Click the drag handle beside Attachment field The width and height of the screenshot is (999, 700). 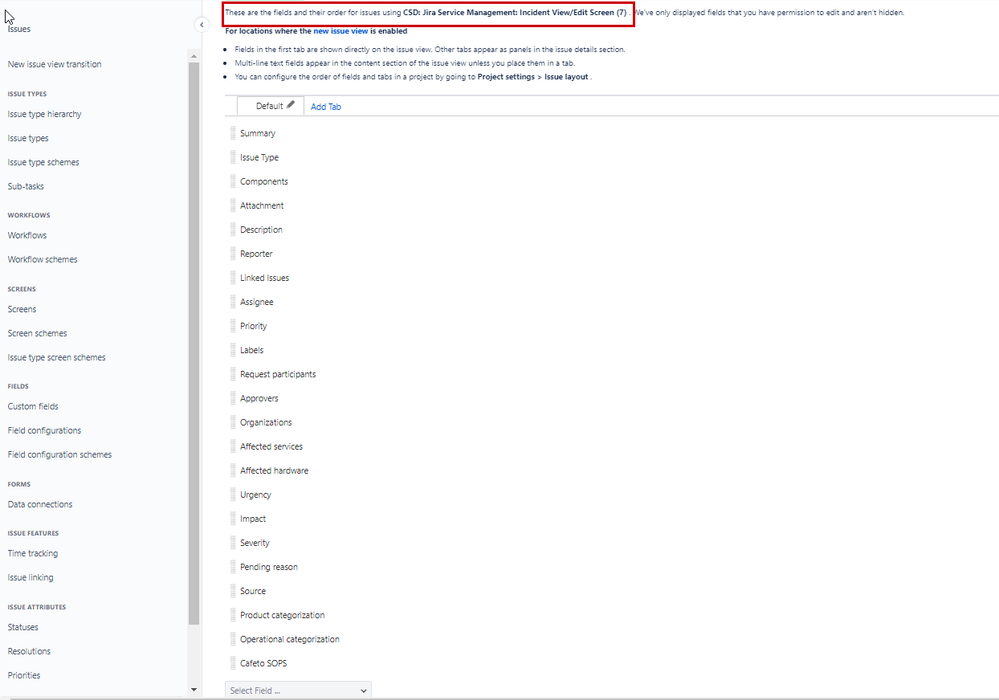point(233,206)
